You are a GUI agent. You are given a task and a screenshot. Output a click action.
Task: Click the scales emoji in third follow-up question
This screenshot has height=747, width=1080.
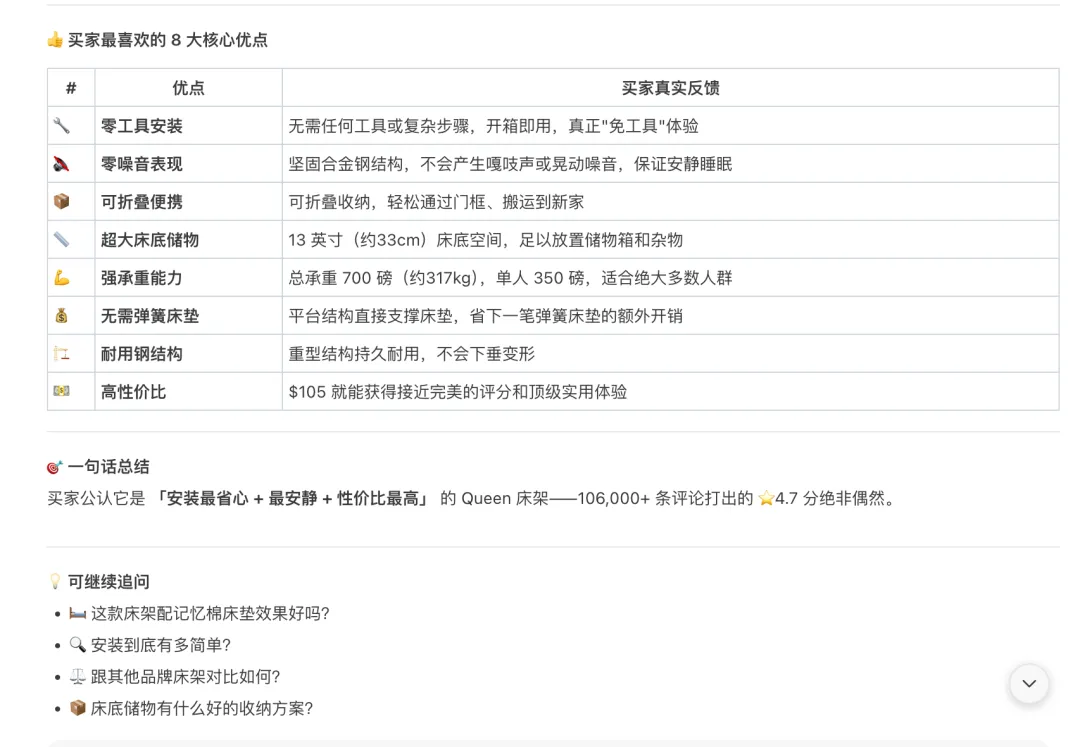coord(77,676)
